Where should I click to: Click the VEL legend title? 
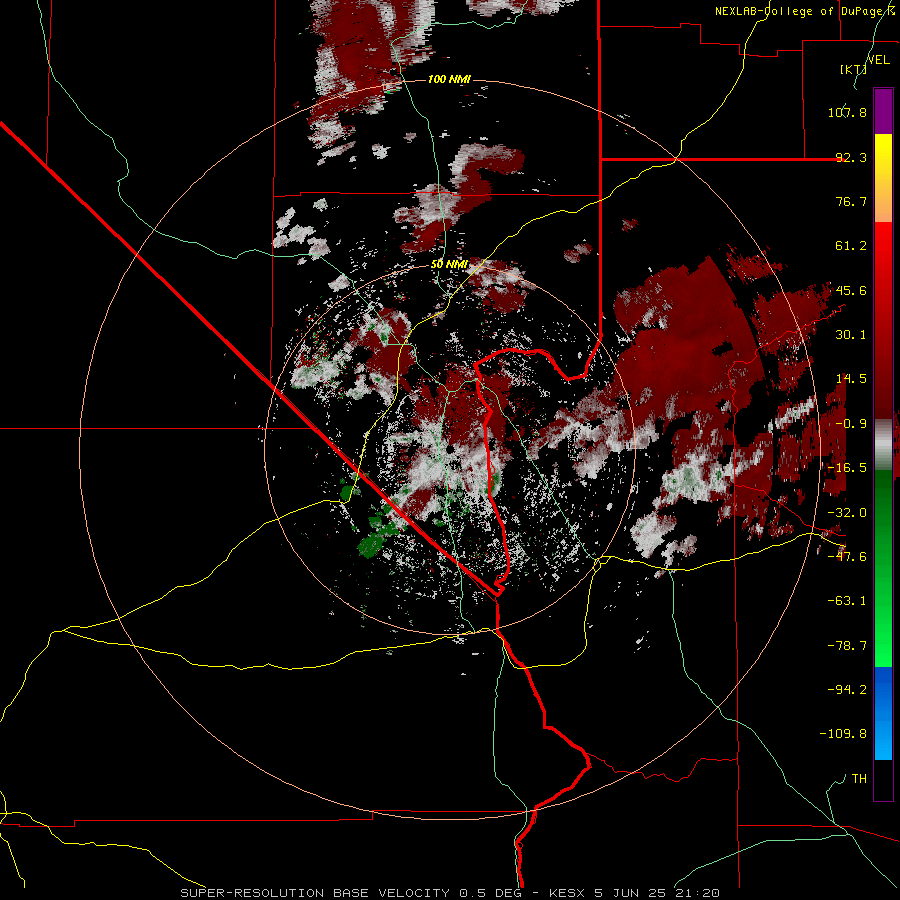[x=878, y=60]
